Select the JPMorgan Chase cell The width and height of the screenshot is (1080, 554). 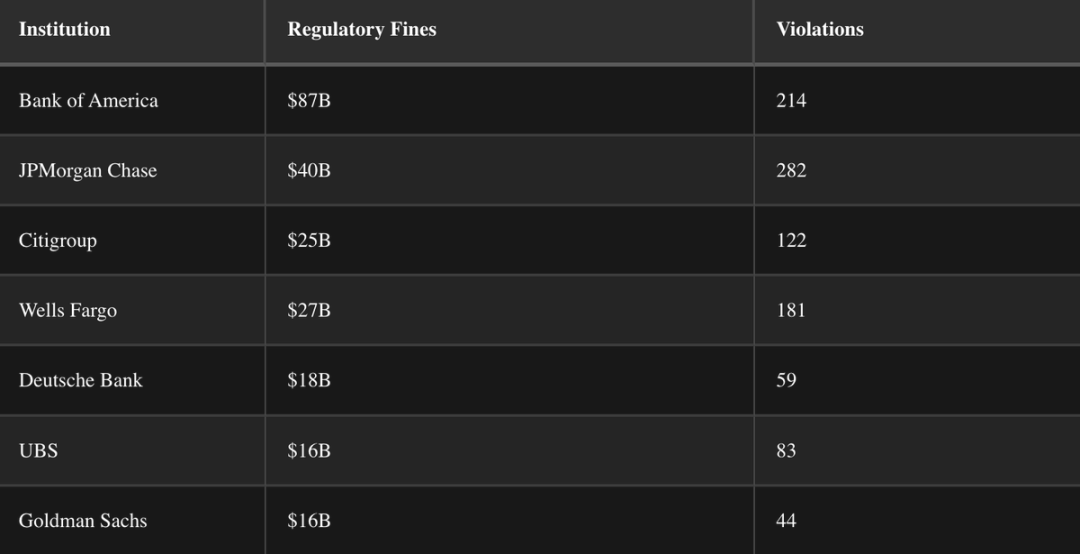pyautogui.click(x=88, y=170)
